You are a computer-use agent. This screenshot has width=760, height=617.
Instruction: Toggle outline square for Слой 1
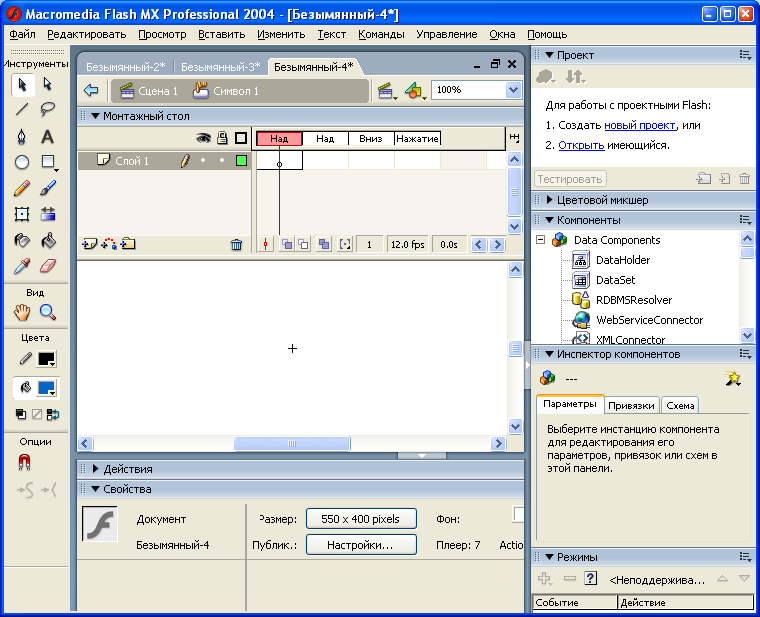[x=241, y=160]
